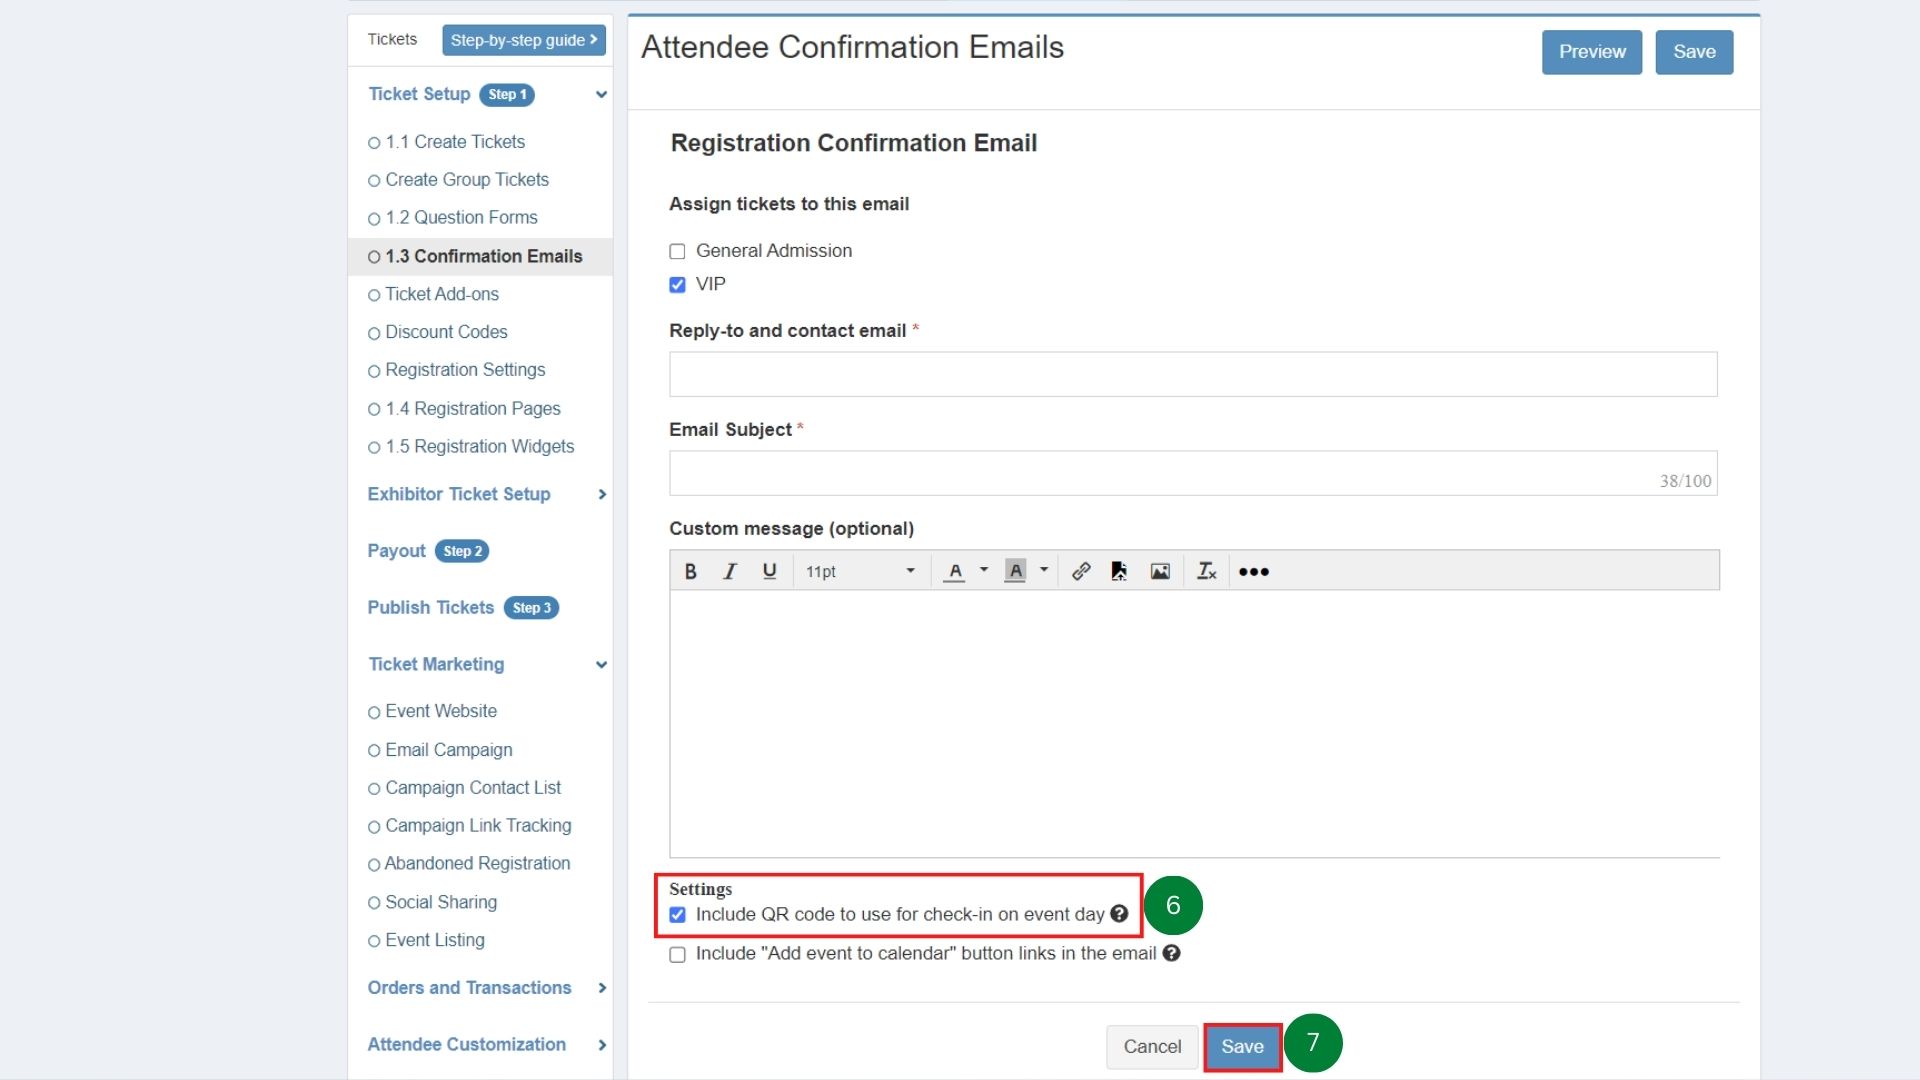The height and width of the screenshot is (1080, 1920).
Task: Open the Discount Codes page
Action: tap(446, 332)
